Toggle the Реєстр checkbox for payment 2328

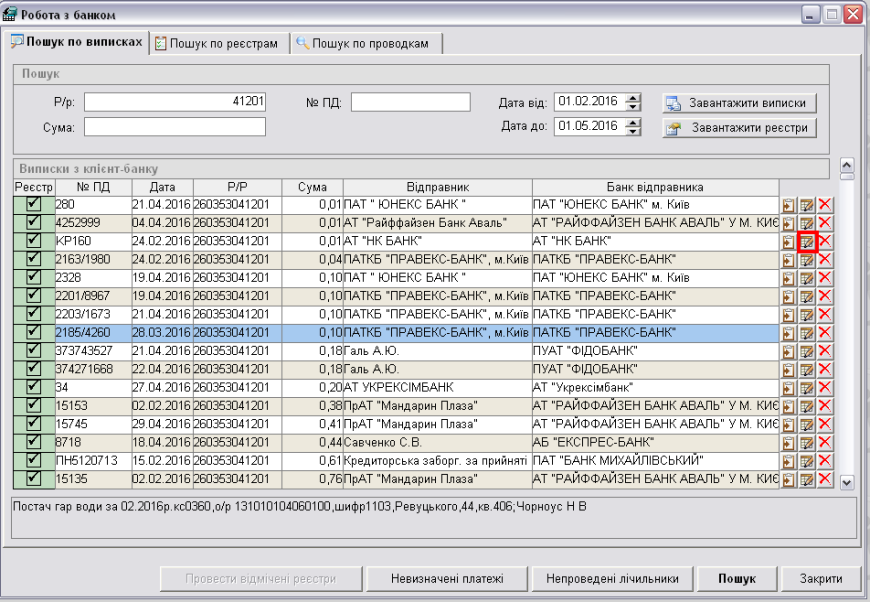click(33, 277)
